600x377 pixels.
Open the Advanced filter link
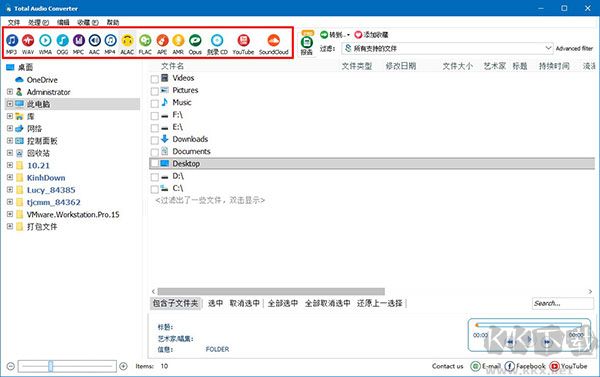pos(574,49)
